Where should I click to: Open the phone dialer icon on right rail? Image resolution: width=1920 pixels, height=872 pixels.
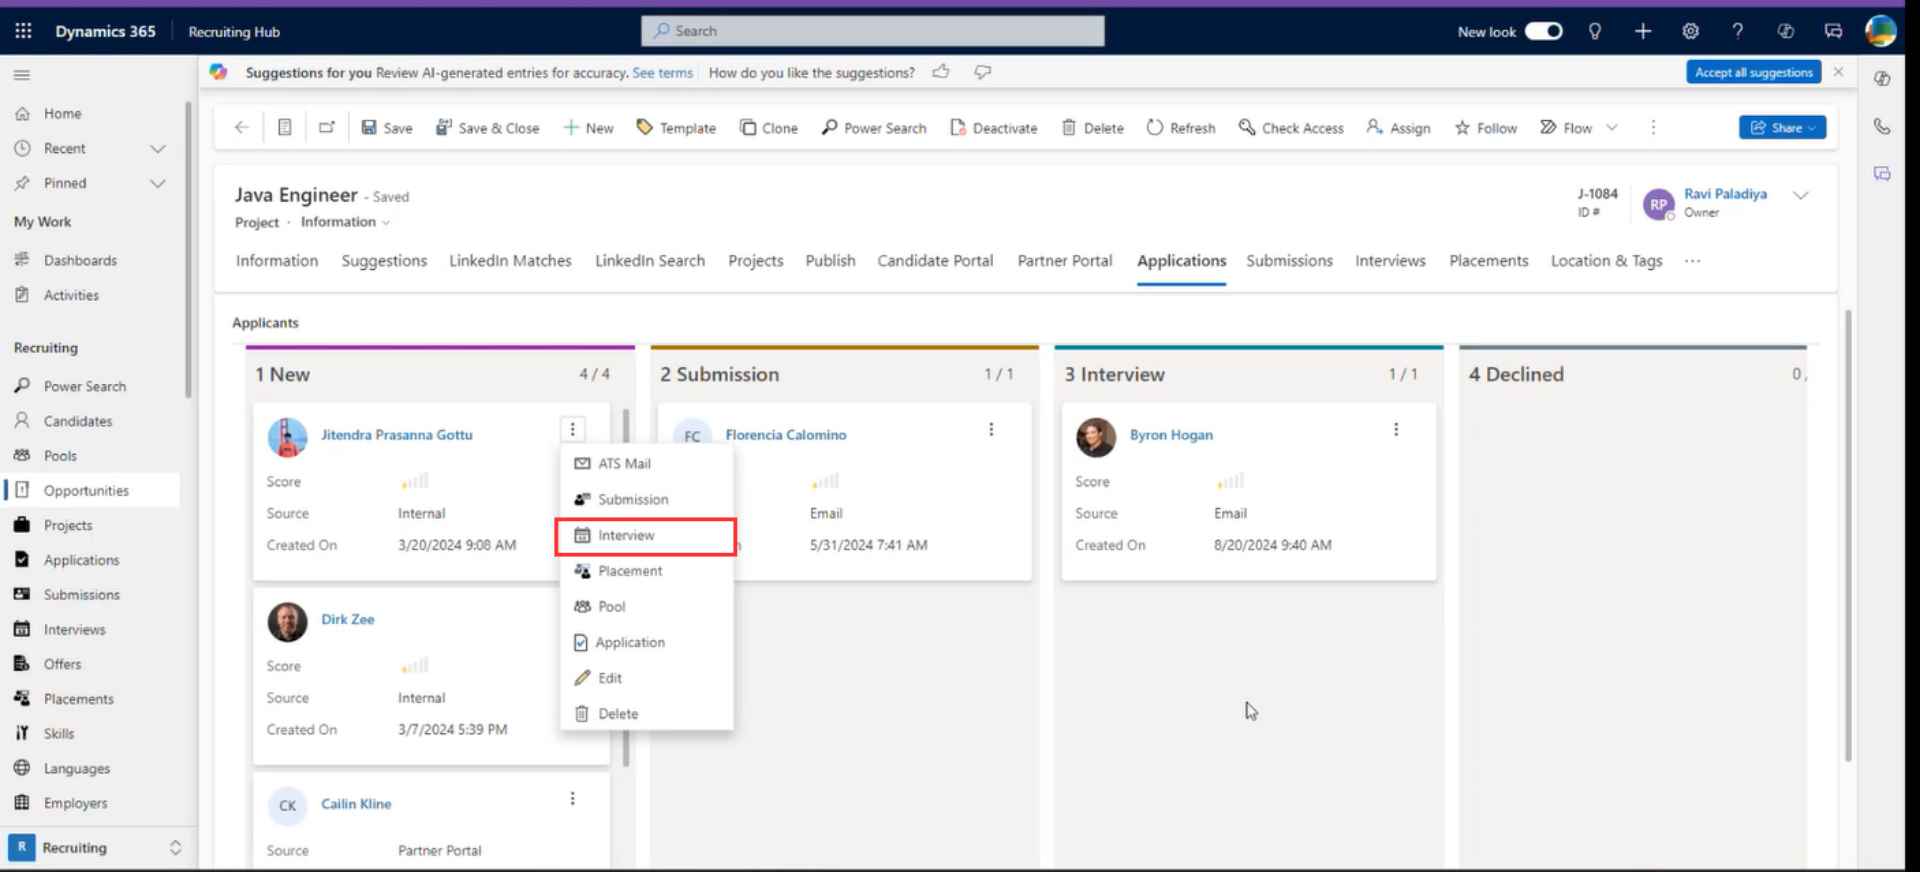[1882, 126]
